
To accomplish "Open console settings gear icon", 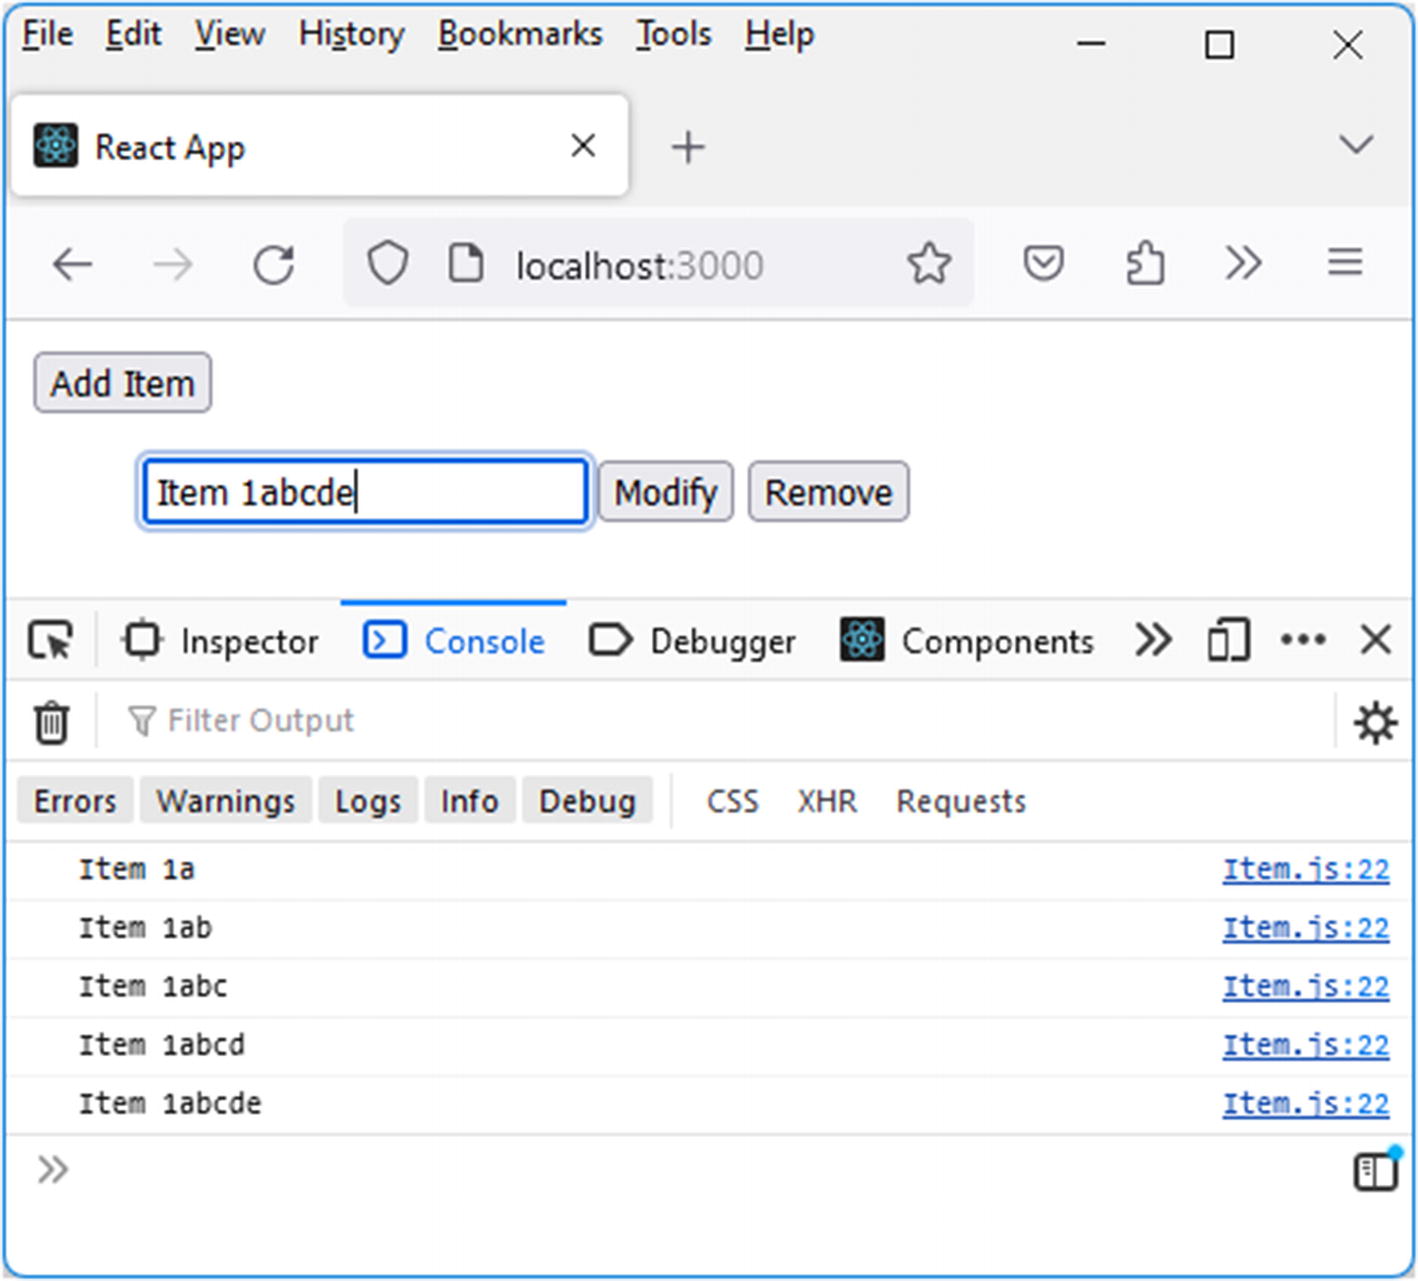I will tap(1375, 722).
